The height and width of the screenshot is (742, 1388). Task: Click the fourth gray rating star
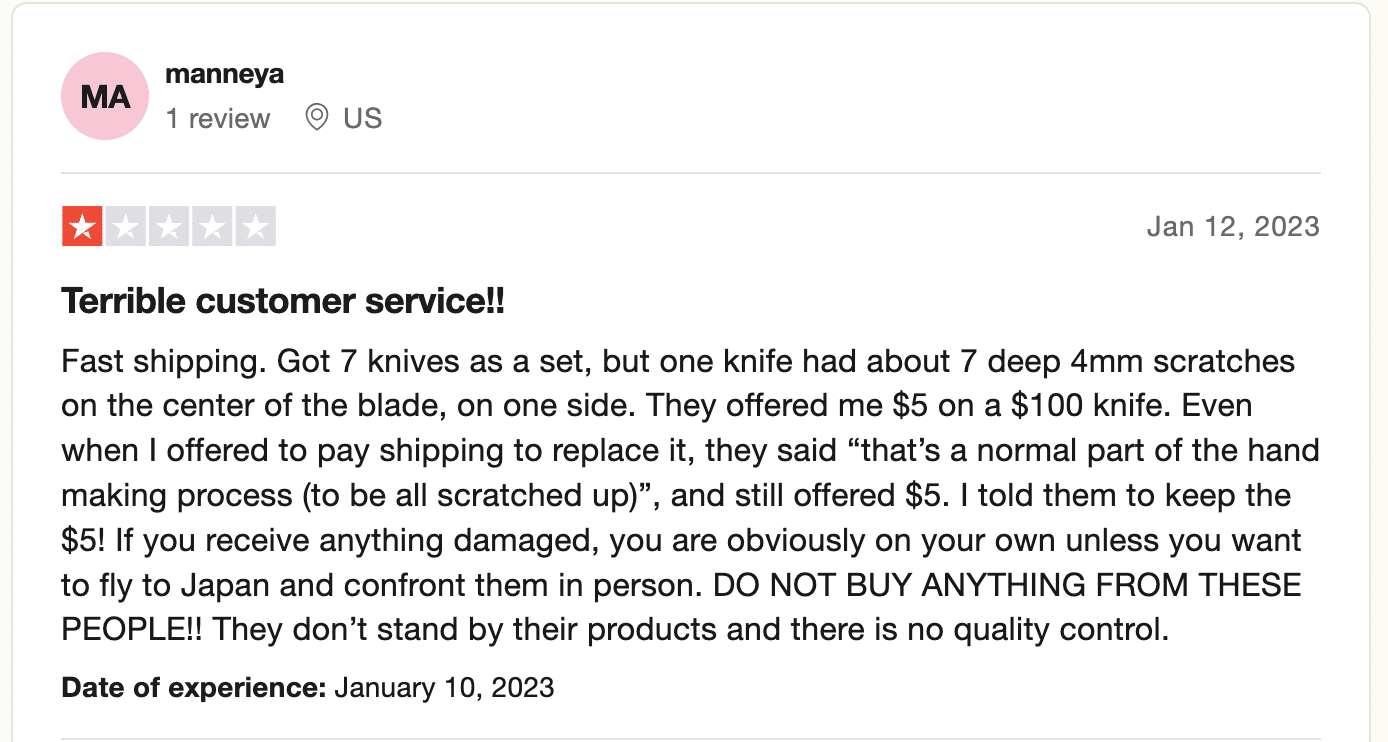pos(212,227)
